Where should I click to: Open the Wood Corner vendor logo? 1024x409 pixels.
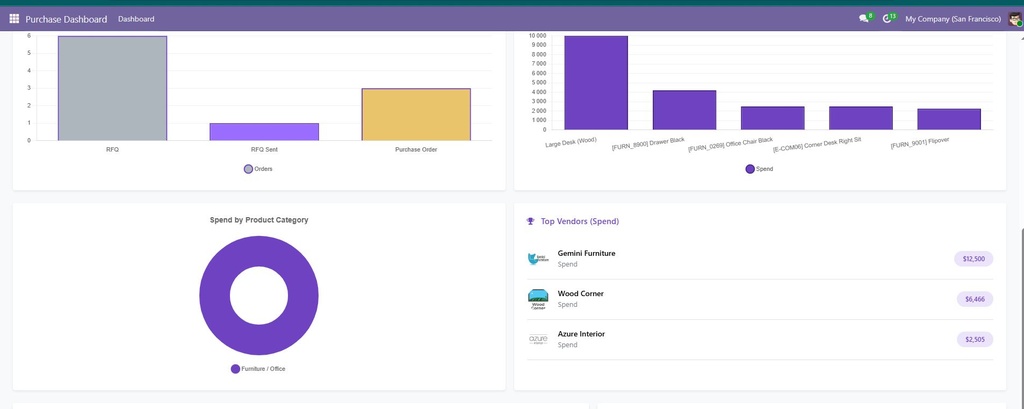[x=538, y=299]
